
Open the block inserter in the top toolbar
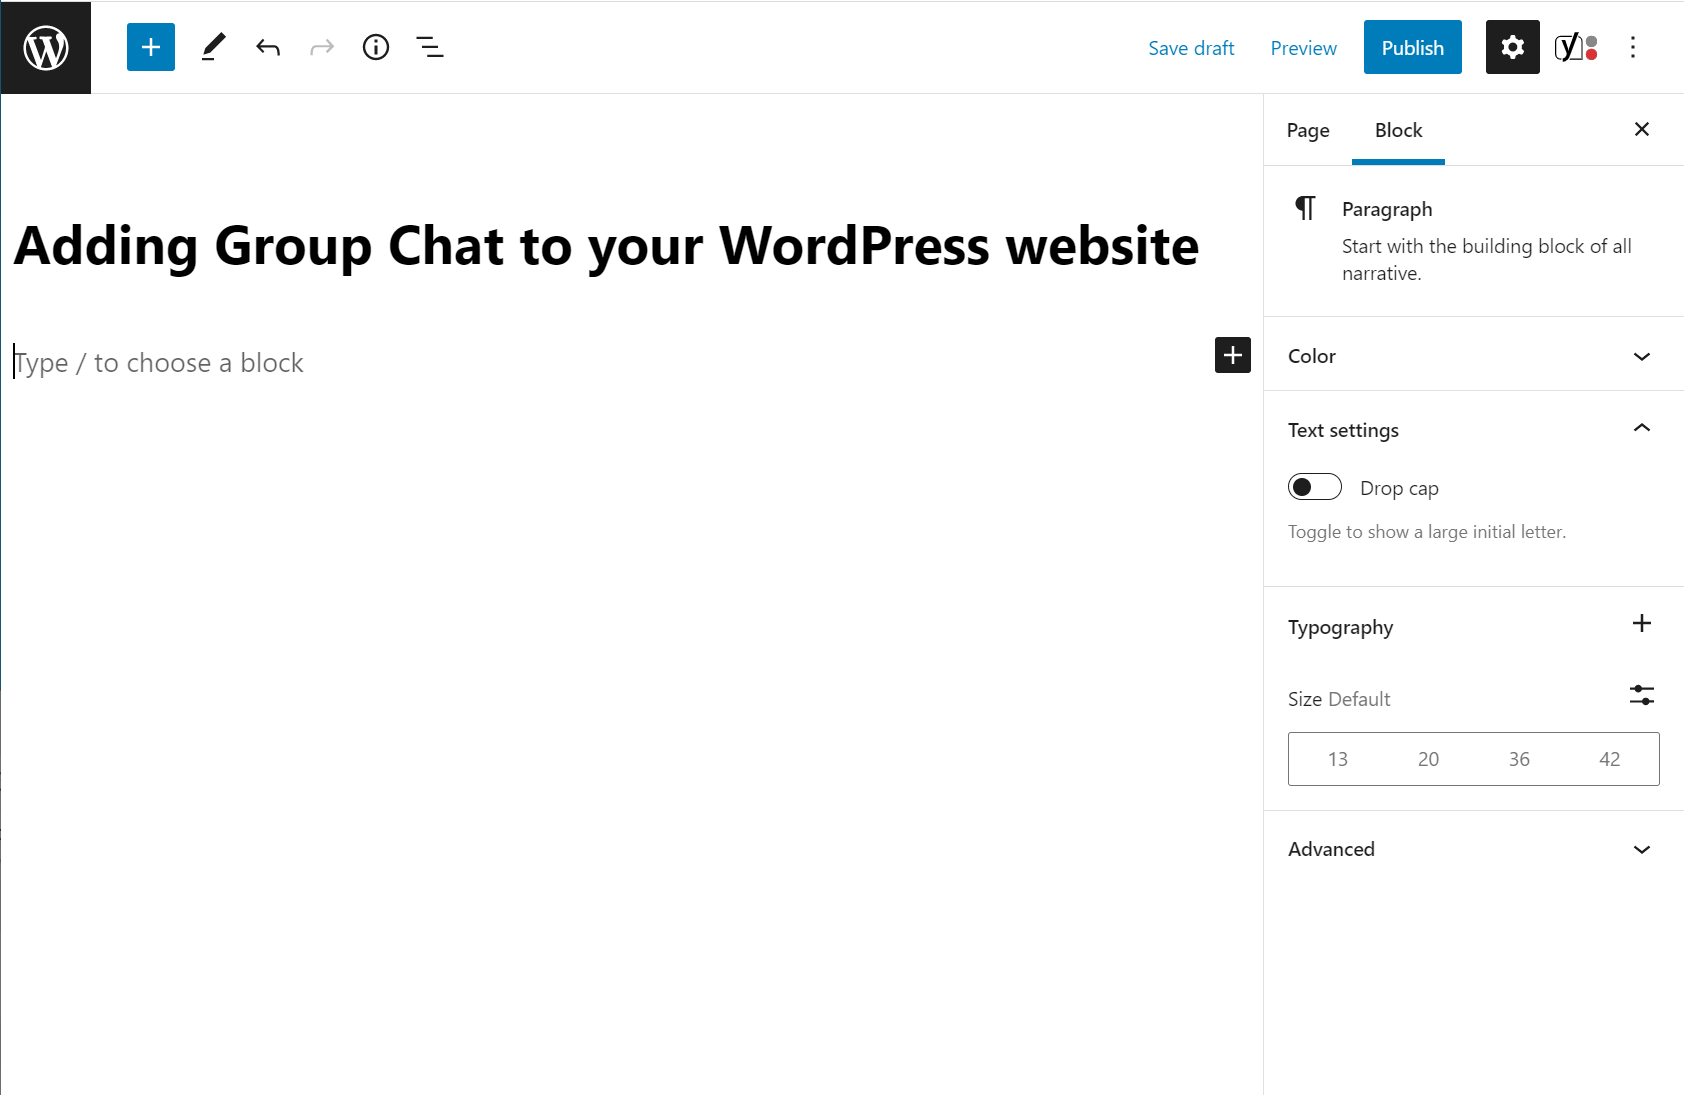coord(151,47)
